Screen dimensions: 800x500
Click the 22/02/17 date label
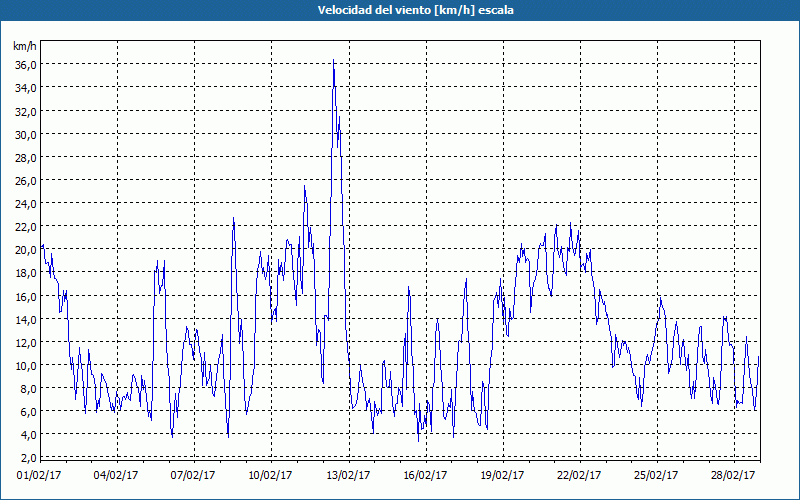click(579, 476)
